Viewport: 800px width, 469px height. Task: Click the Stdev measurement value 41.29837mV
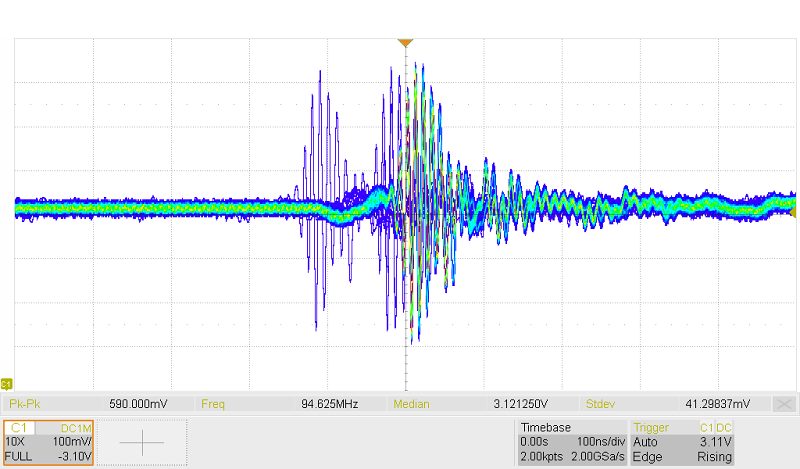pyautogui.click(x=714, y=404)
